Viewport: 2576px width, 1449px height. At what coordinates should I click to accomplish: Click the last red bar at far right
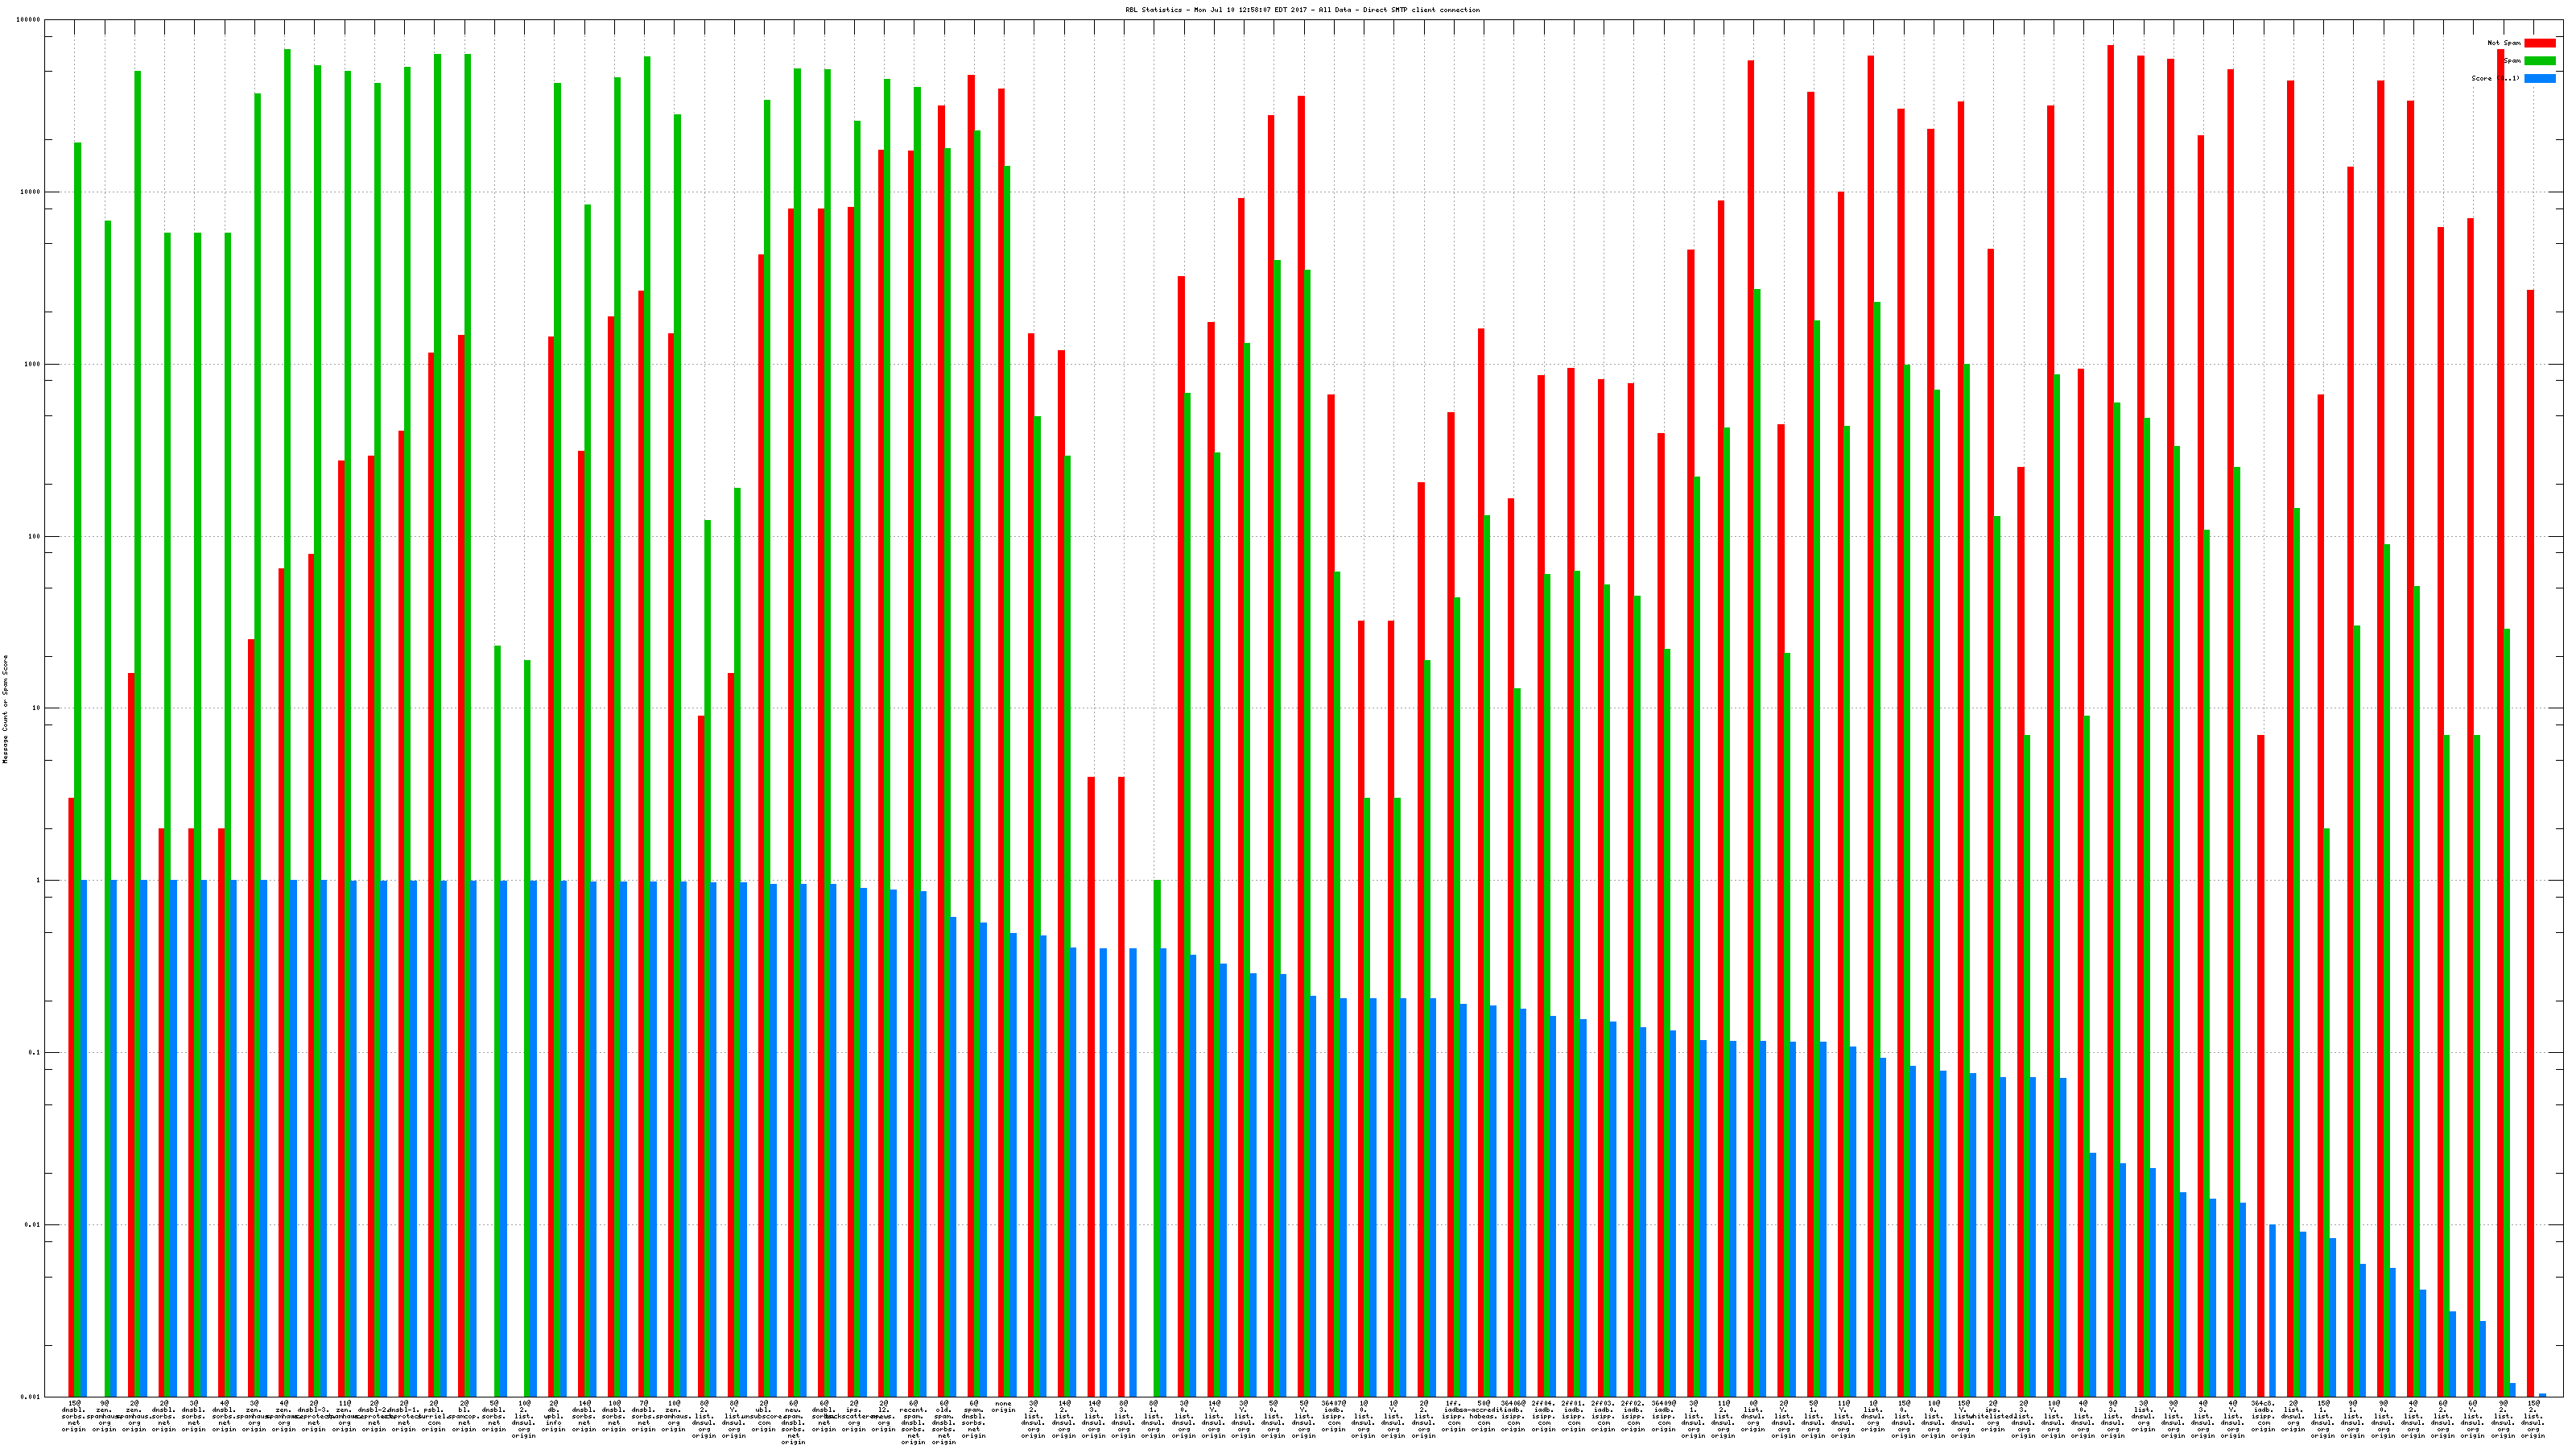coord(2530,843)
